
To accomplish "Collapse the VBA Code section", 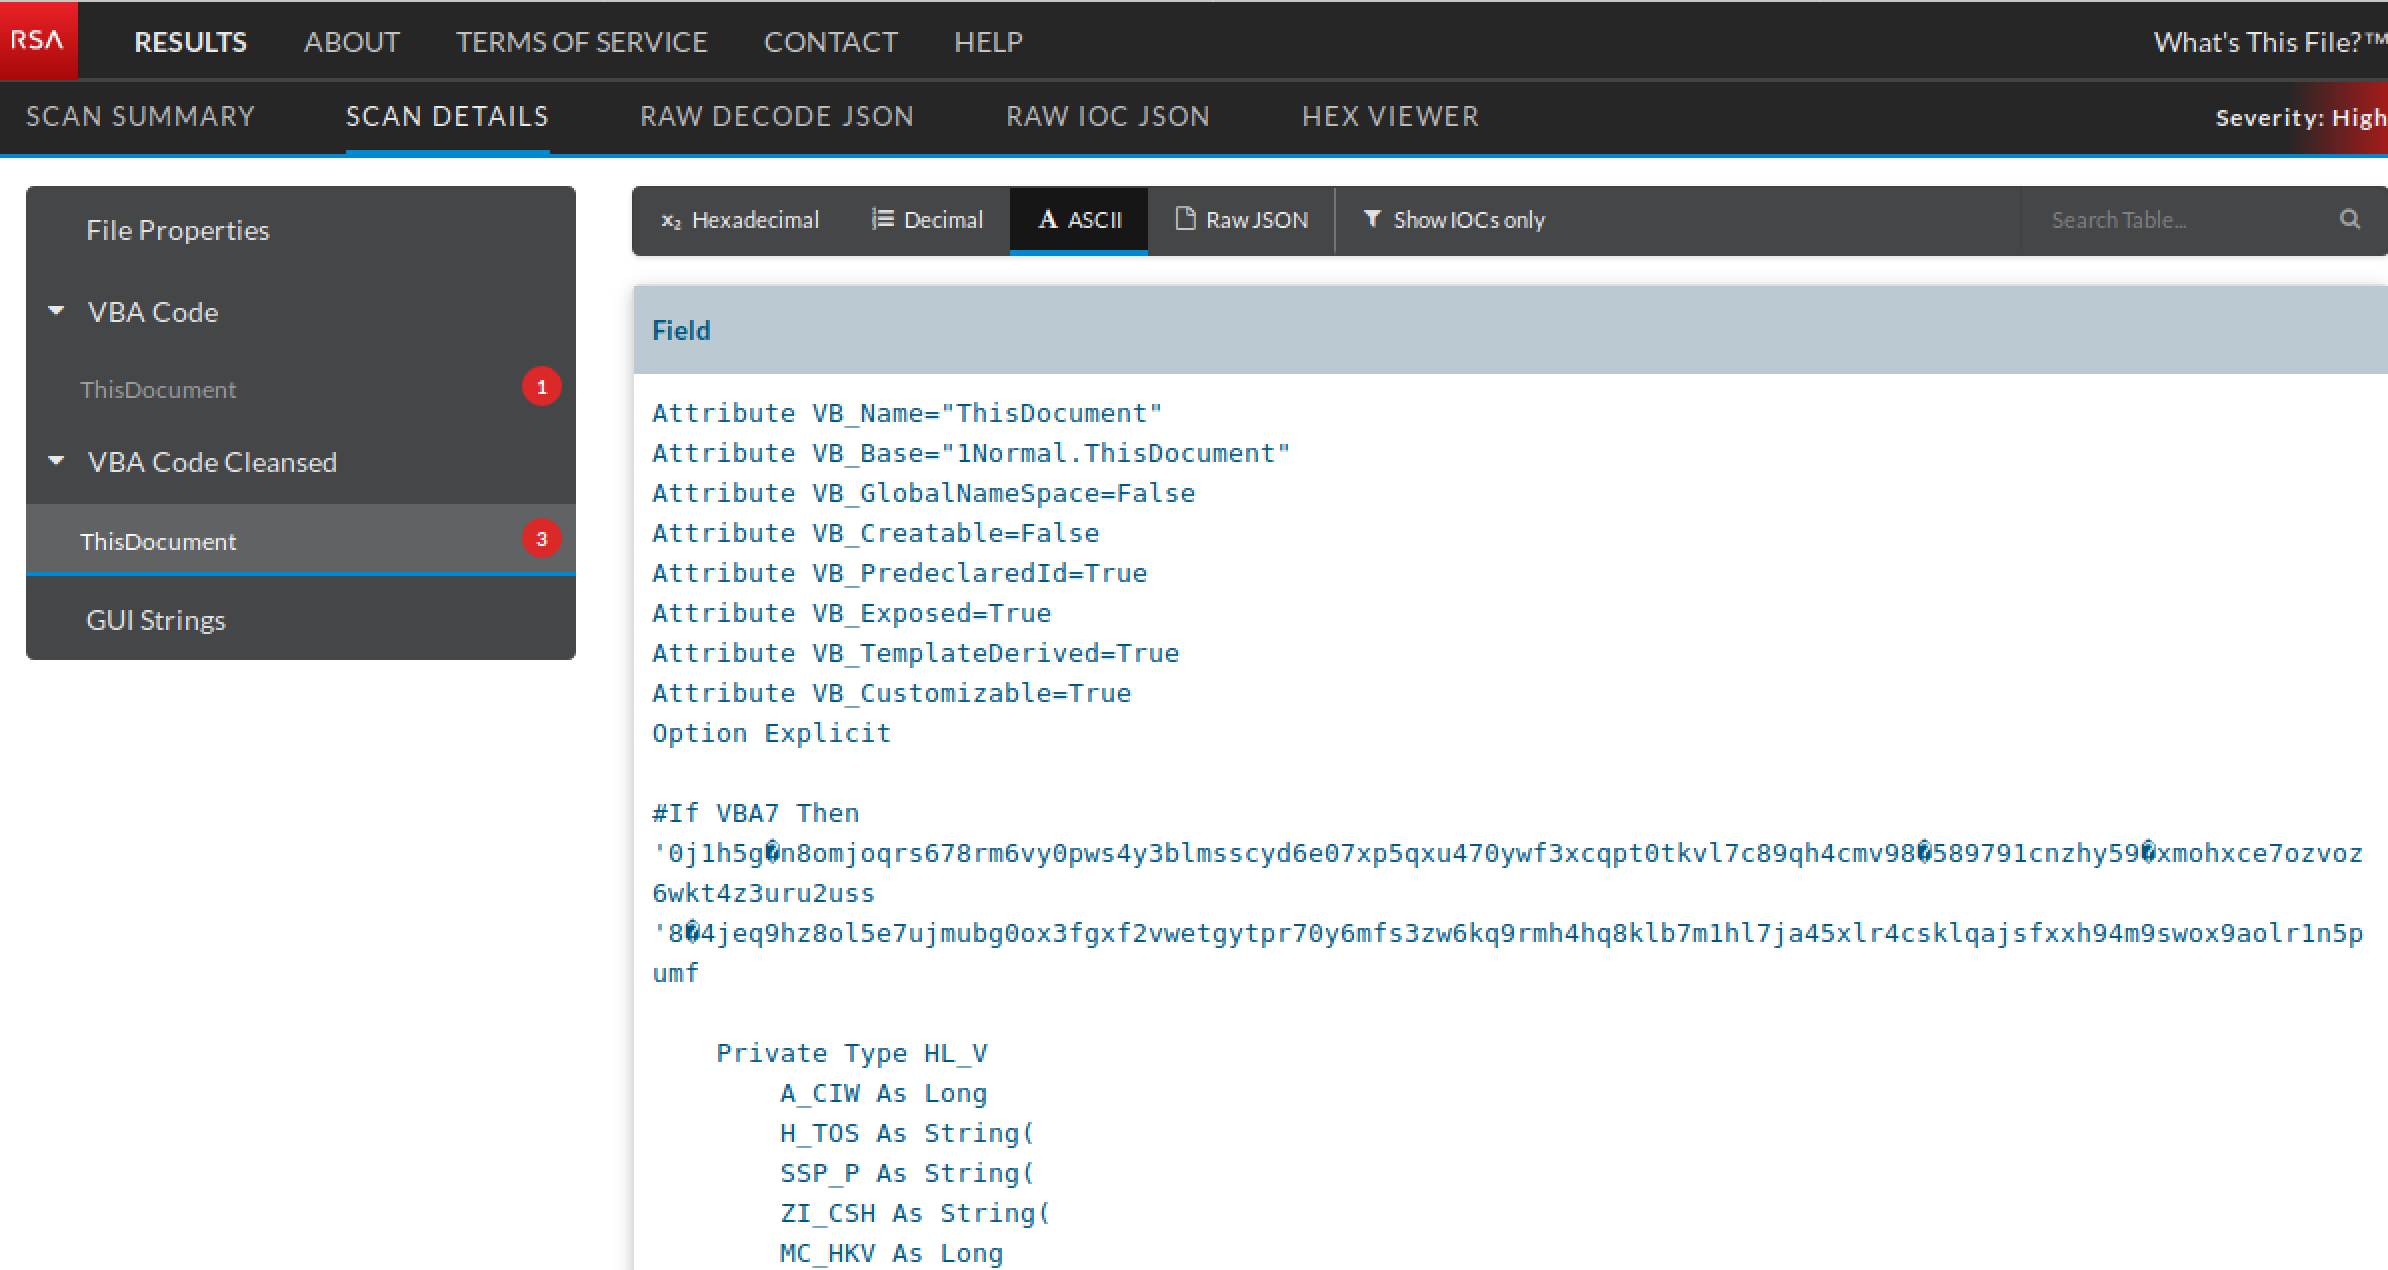I will (x=57, y=312).
